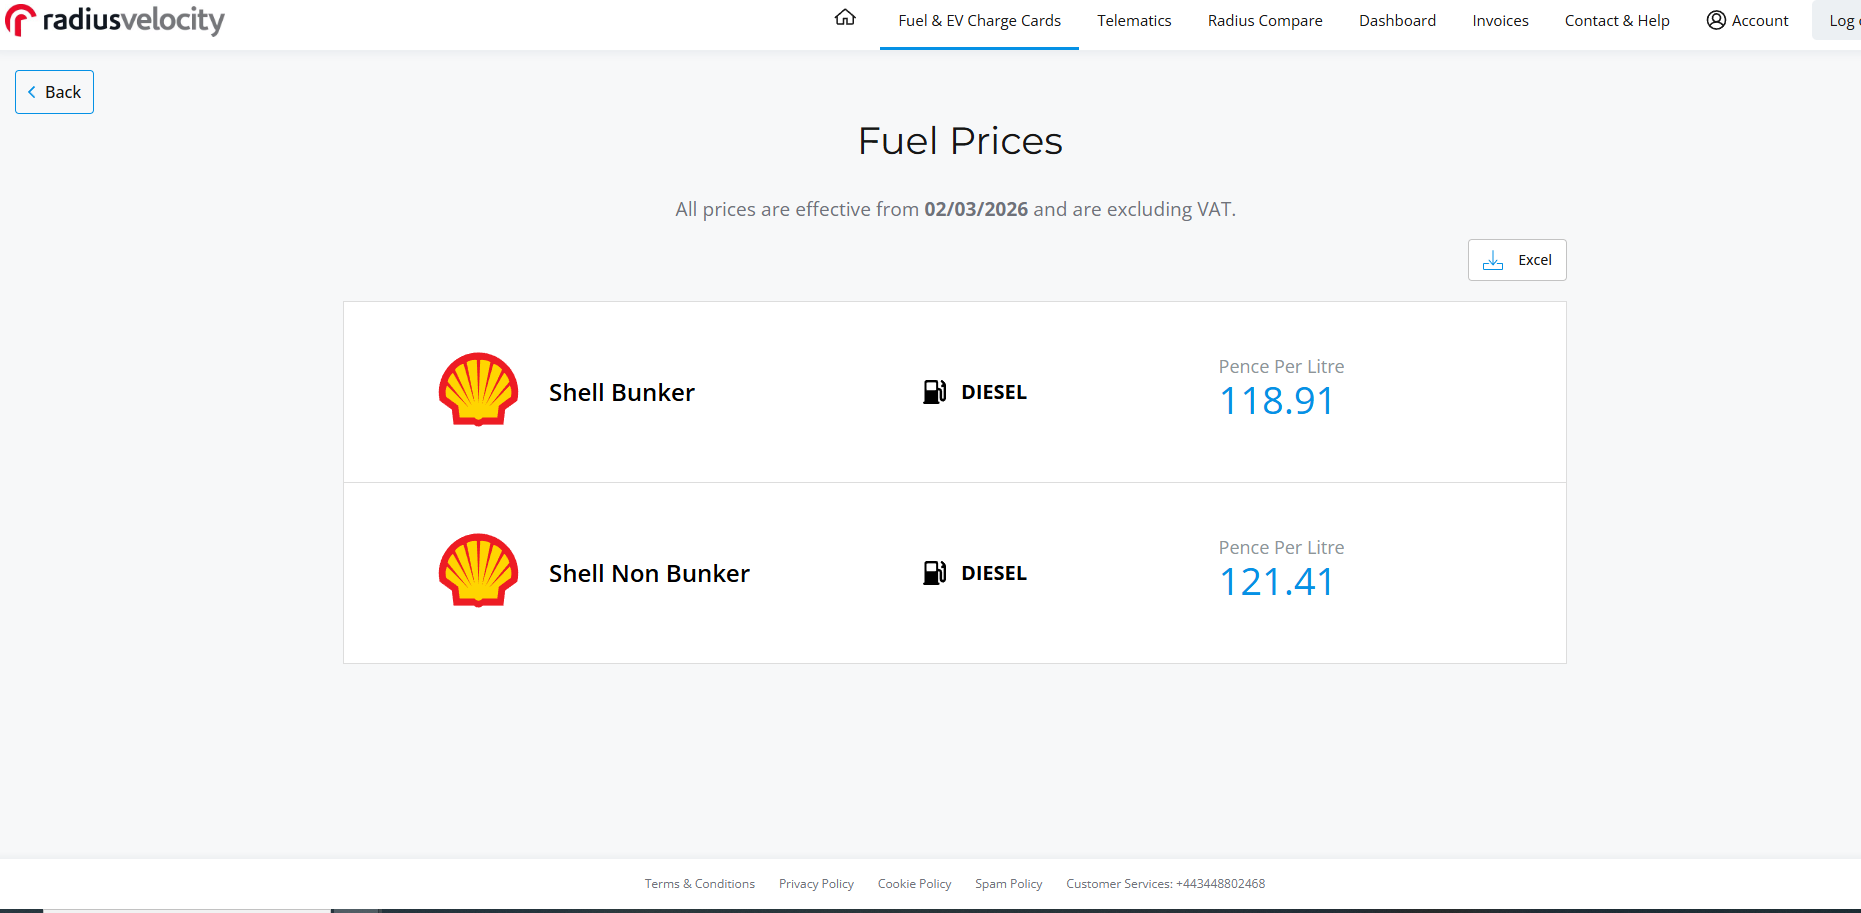Open the Spam Policy link
1861x913 pixels.
[x=1008, y=884]
